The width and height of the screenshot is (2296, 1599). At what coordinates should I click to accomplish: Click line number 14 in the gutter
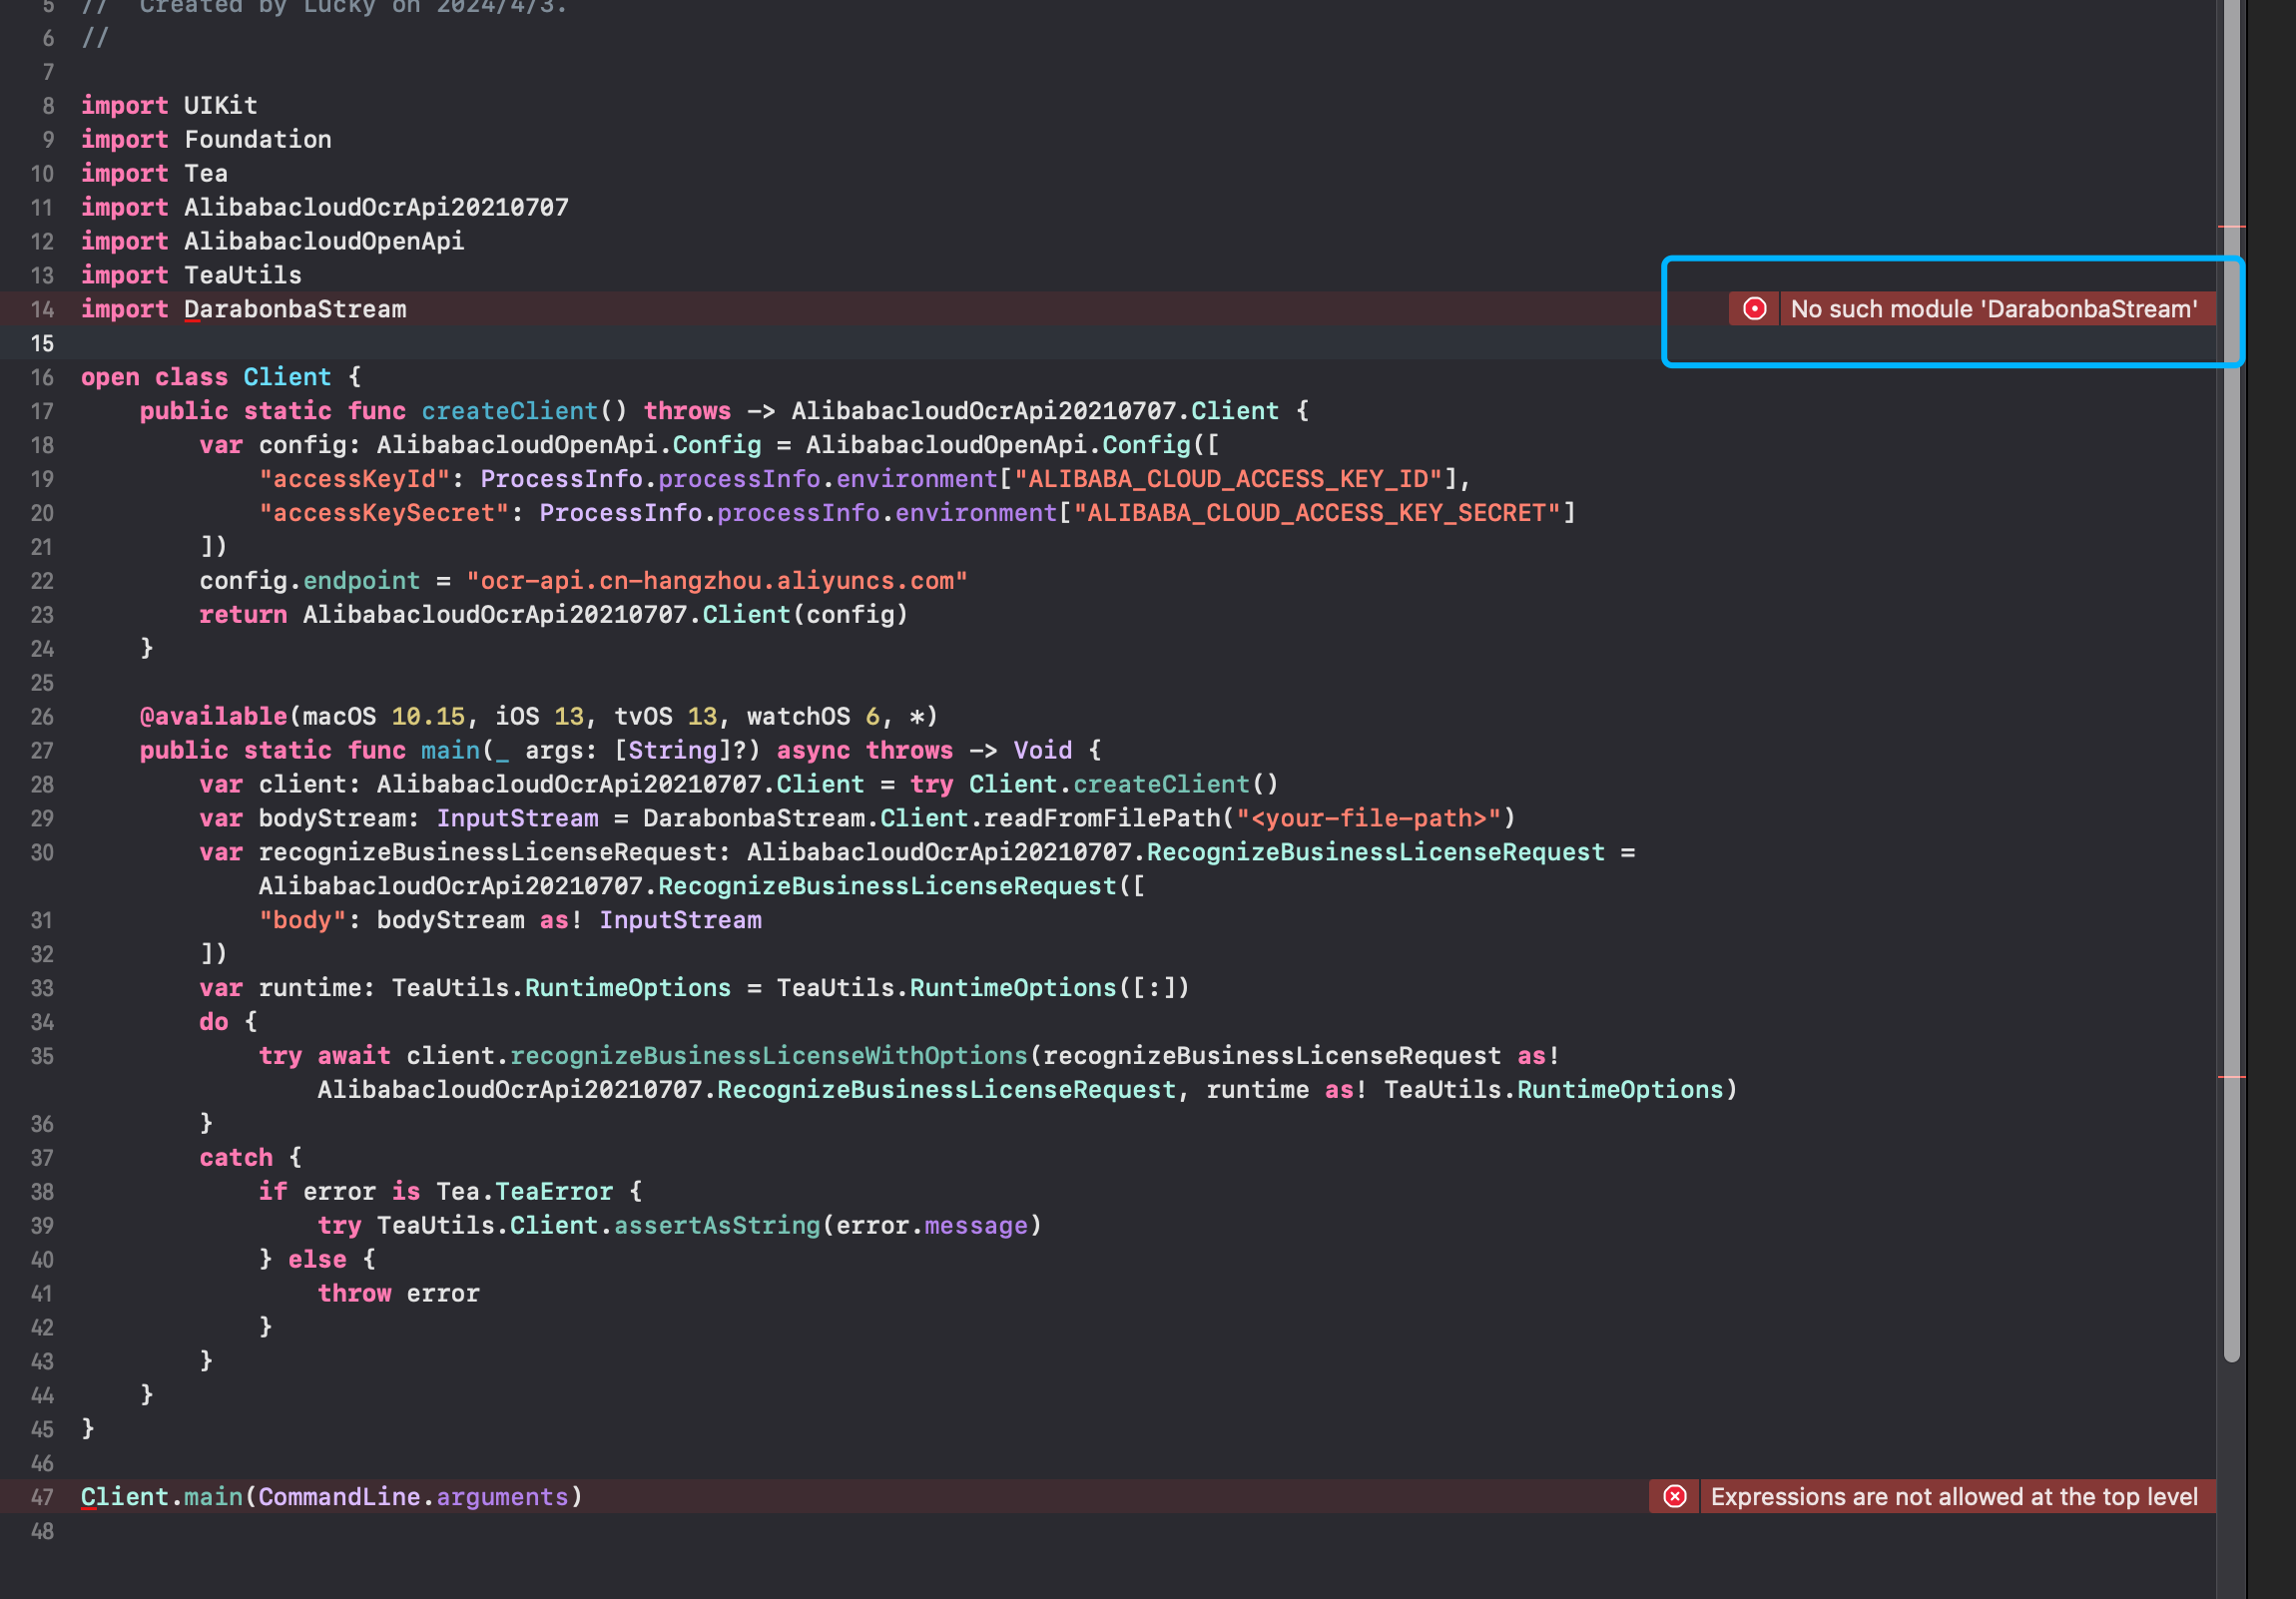click(42, 309)
